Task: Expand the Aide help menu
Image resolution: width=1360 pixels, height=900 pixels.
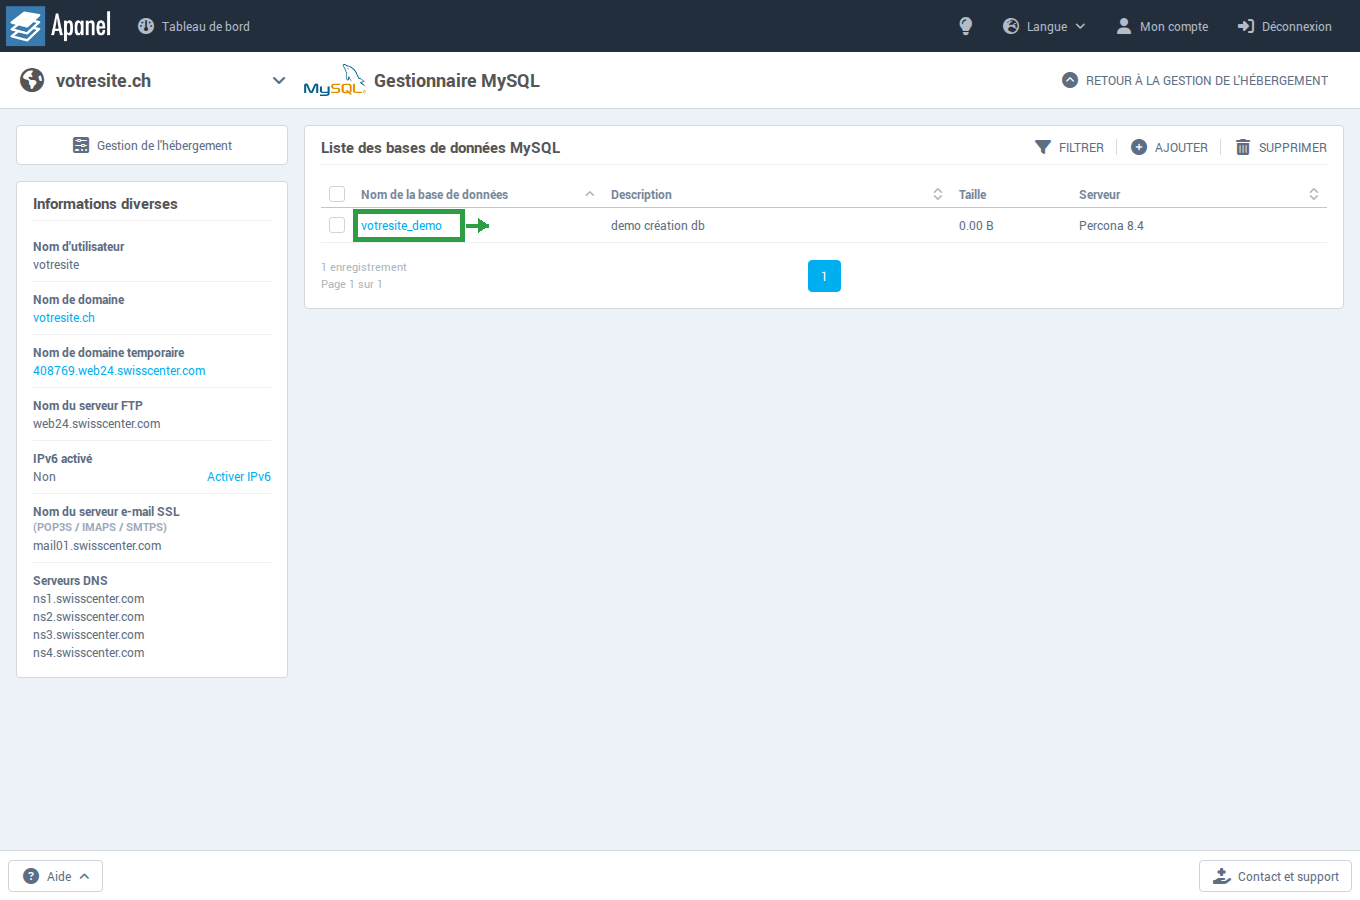Action: coord(56,876)
